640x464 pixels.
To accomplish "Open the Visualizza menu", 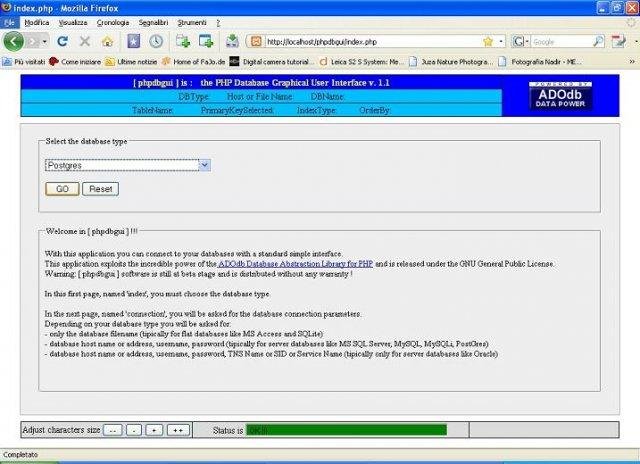I will [73, 23].
